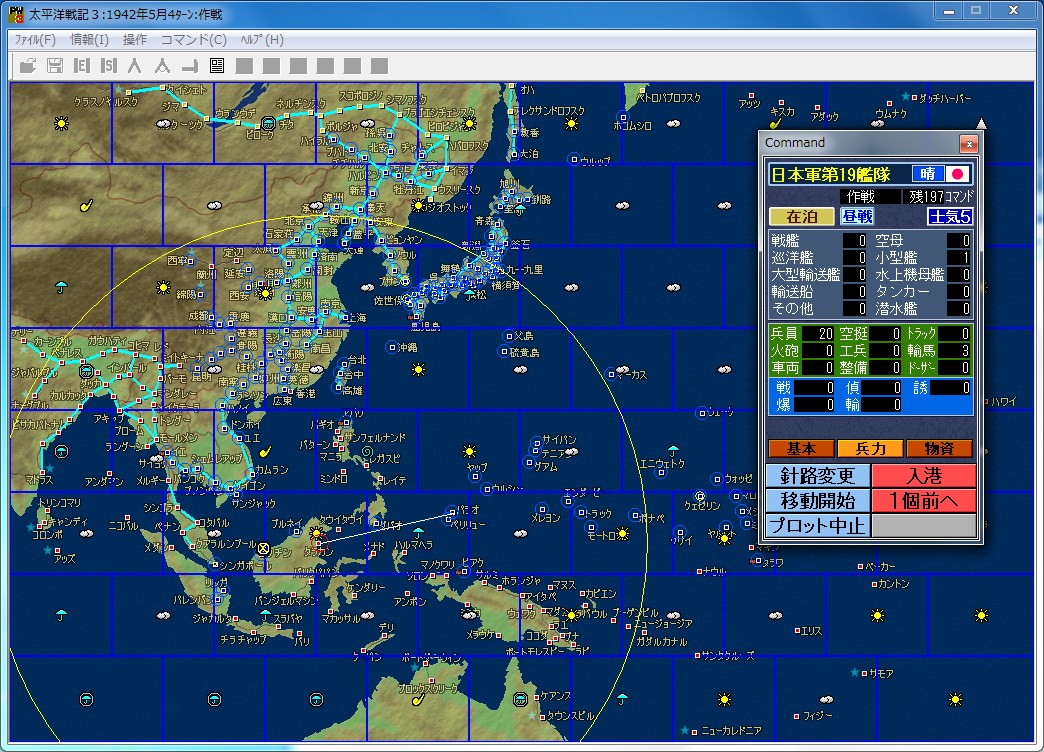Click the sun weather icon near クラスノヤルスク
This screenshot has height=752, width=1044.
pyautogui.click(x=61, y=123)
